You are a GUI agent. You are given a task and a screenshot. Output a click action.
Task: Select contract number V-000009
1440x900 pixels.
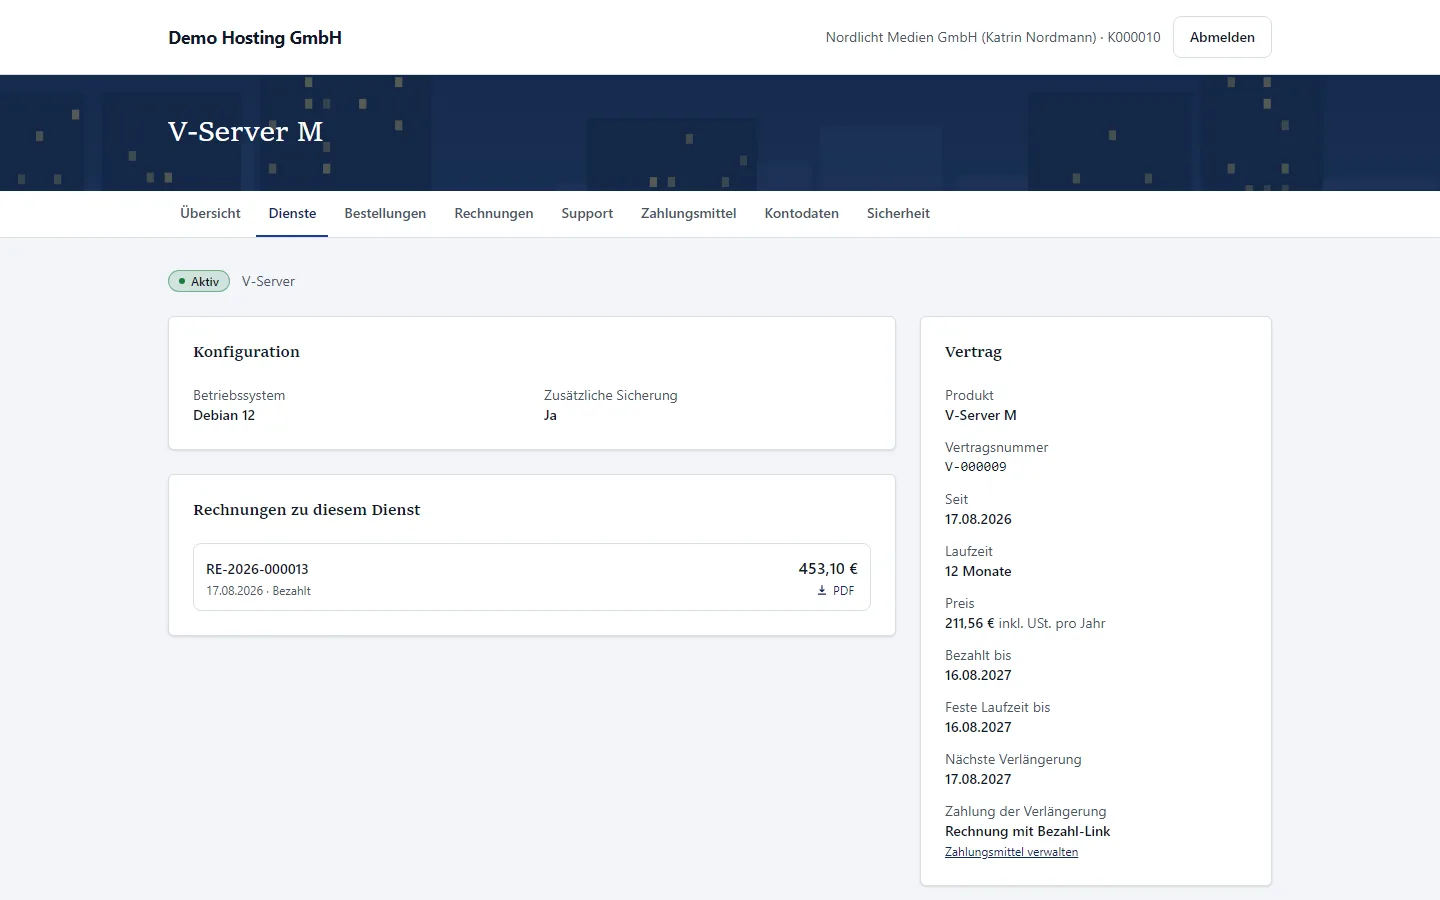pyautogui.click(x=976, y=467)
